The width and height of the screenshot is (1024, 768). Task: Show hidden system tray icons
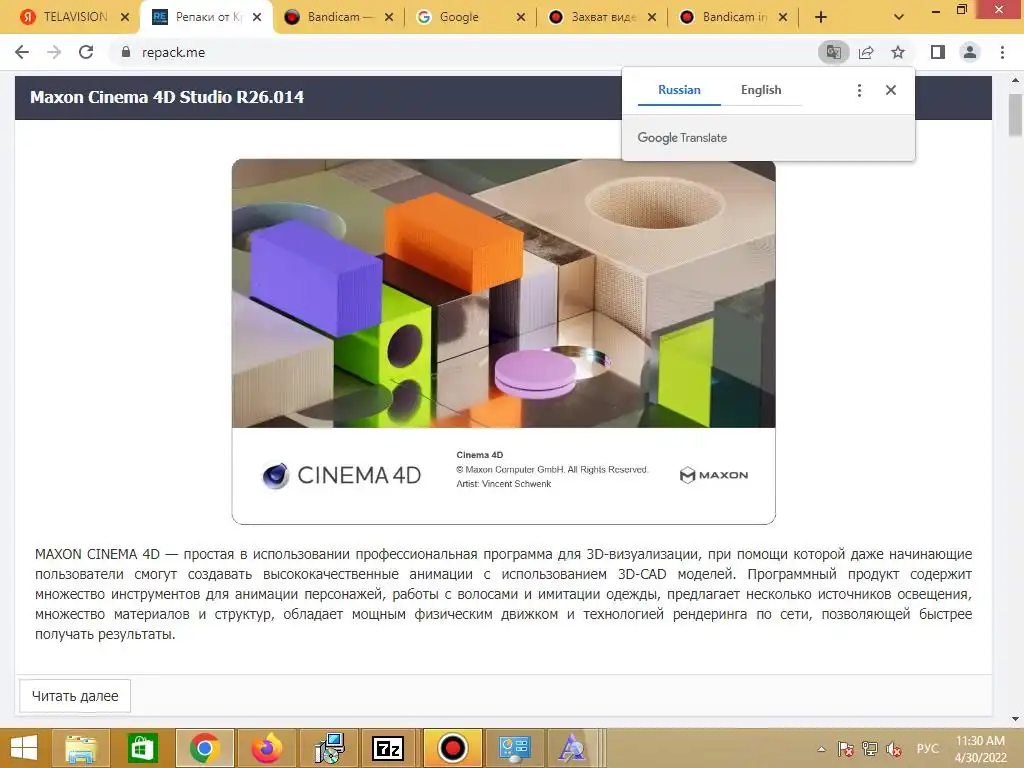tap(822, 749)
